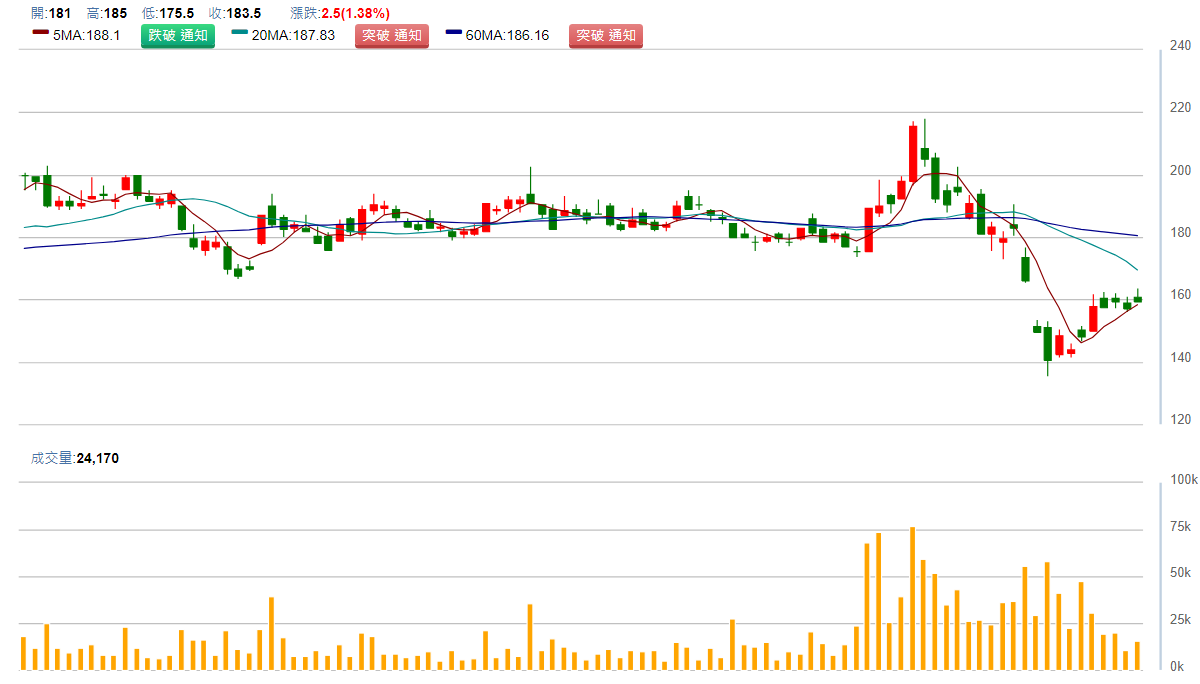Click the dark red 5MA legend marker
Screen dimensions: 1200x684
coord(41,33)
